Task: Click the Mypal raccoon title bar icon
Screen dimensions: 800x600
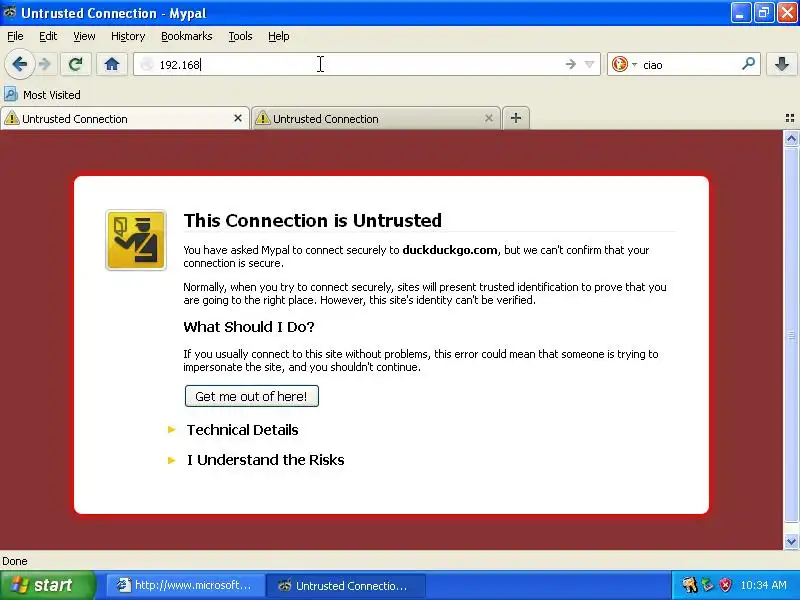Action: click(9, 12)
